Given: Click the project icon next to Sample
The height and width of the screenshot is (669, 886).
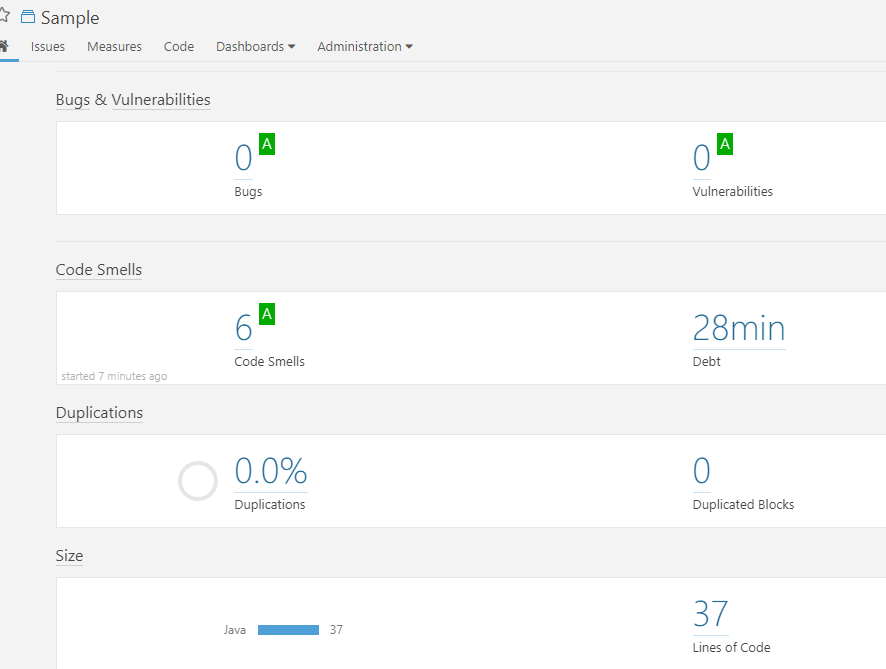Looking at the screenshot, I should (28, 18).
